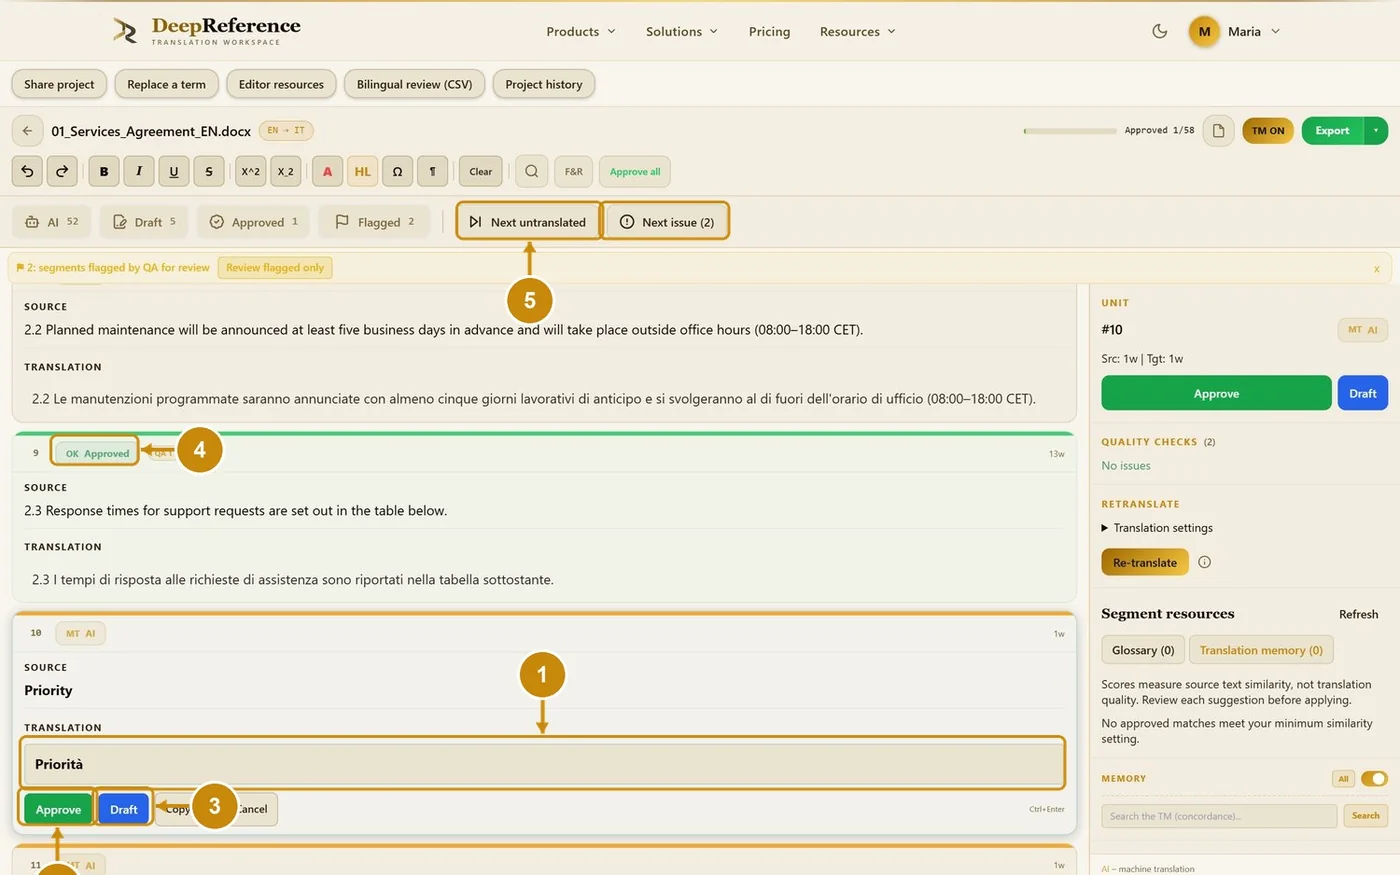Expand Translation settings
The height and width of the screenshot is (875, 1400).
(x=1157, y=528)
